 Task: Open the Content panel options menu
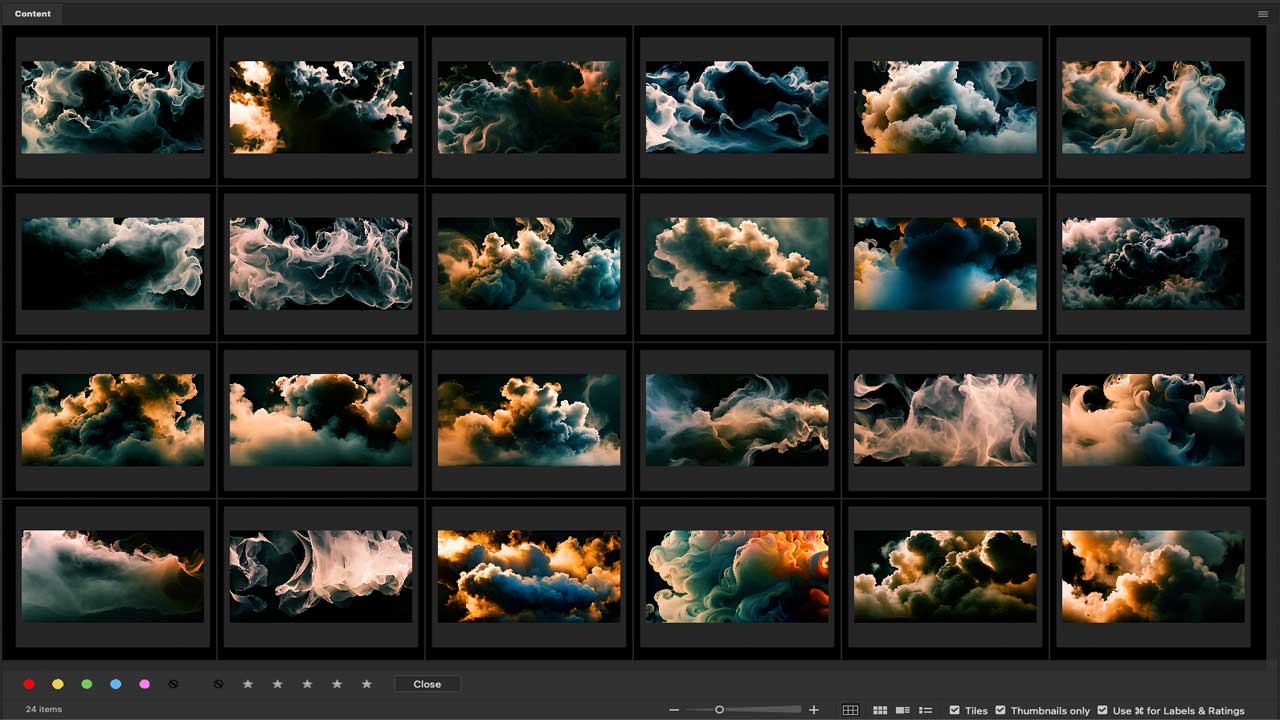point(1263,14)
